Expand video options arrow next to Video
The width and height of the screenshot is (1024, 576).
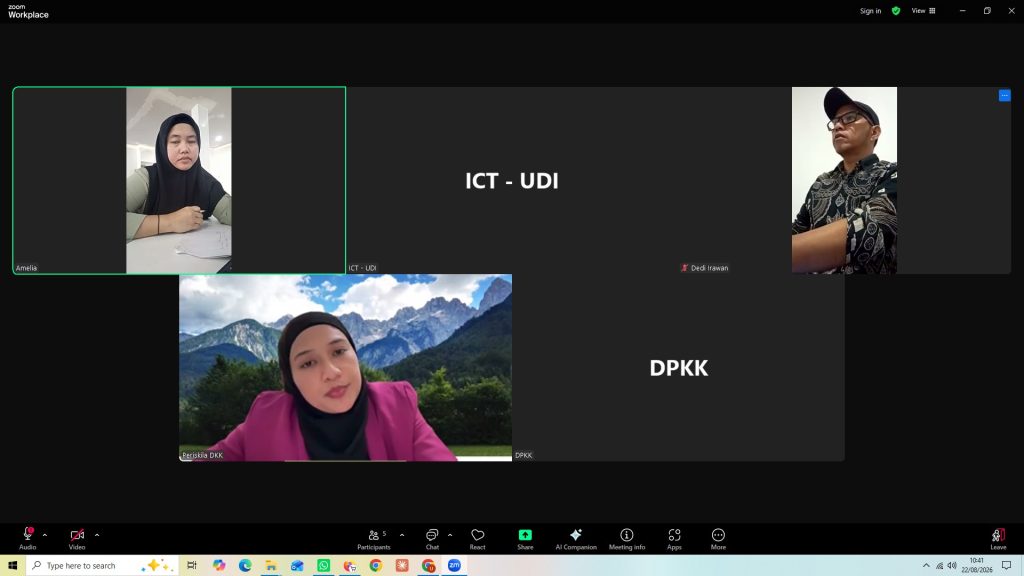tap(97, 535)
